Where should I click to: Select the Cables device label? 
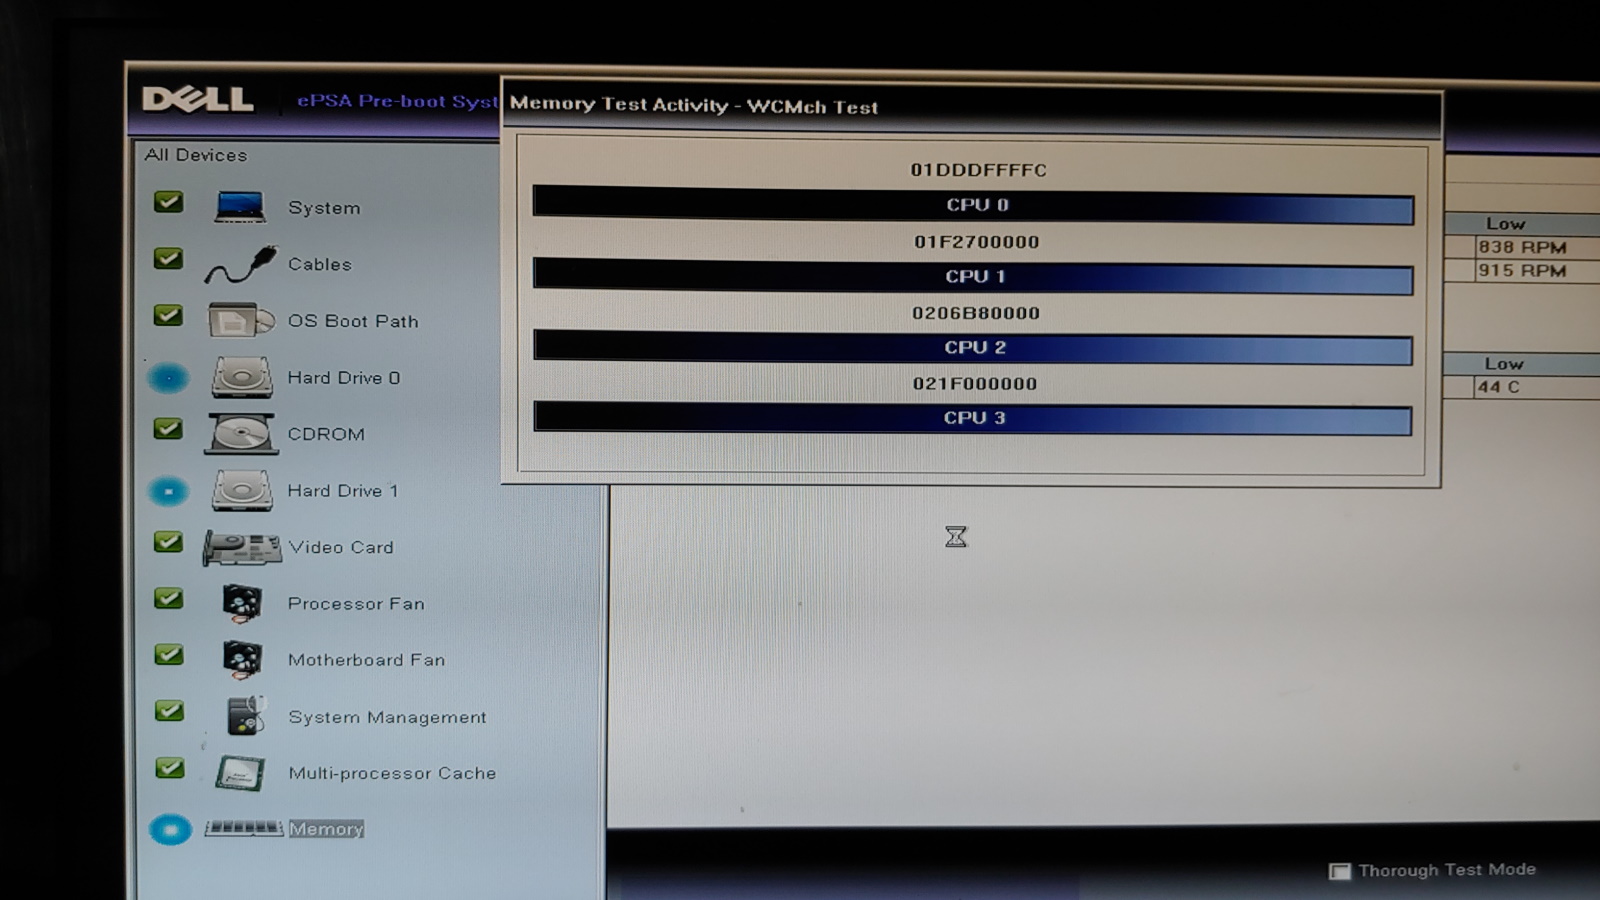[320, 264]
